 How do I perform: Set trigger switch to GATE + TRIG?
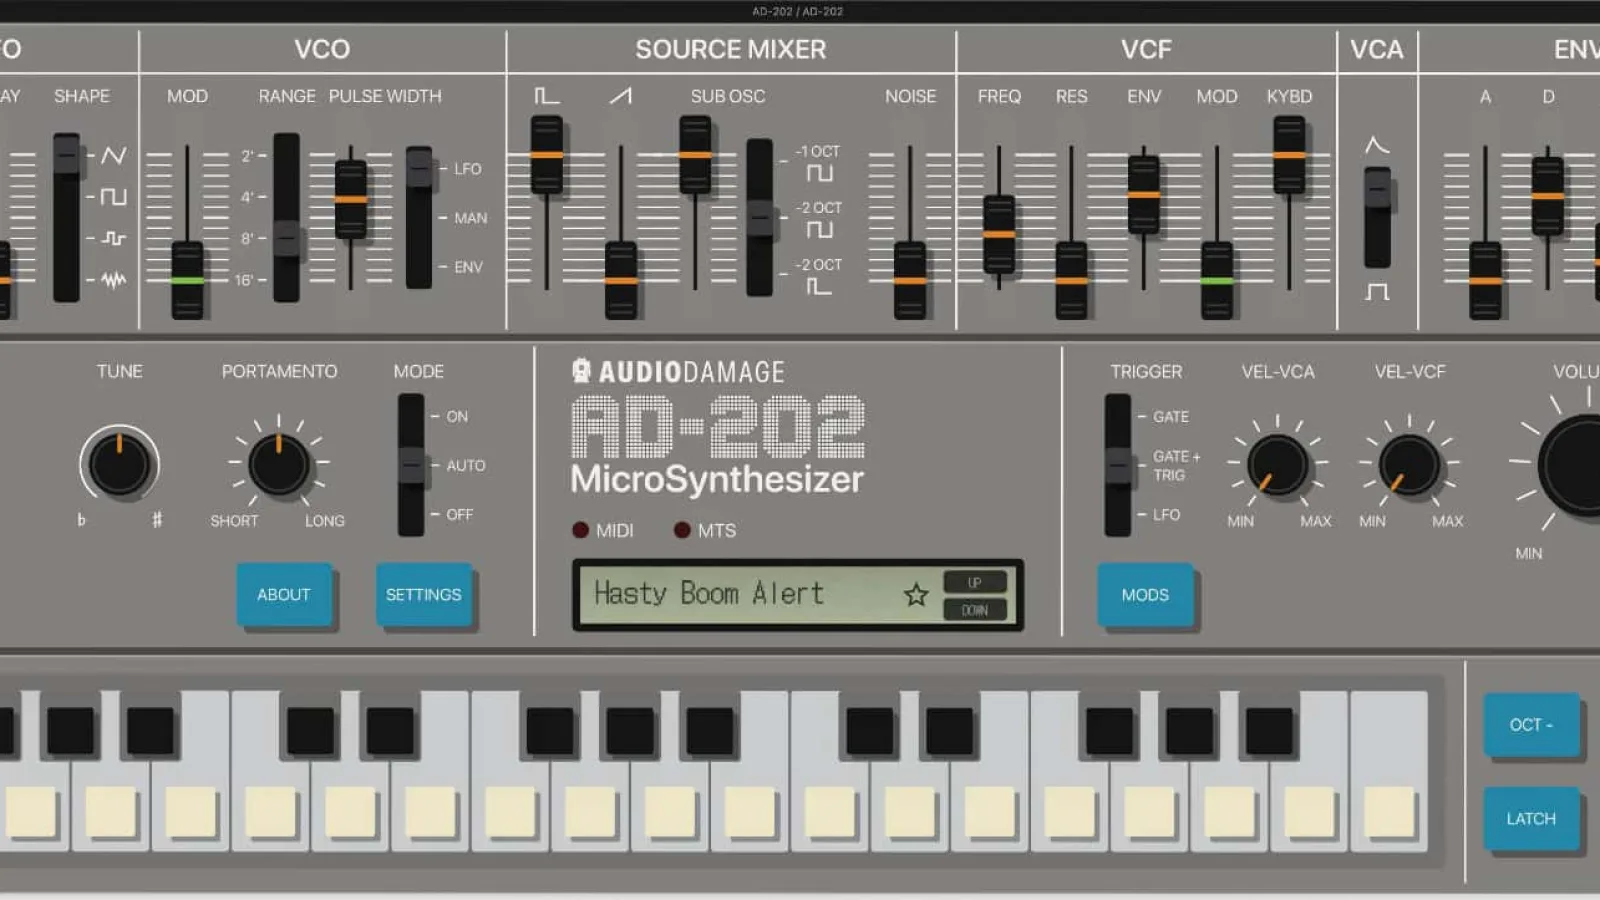click(x=1176, y=465)
